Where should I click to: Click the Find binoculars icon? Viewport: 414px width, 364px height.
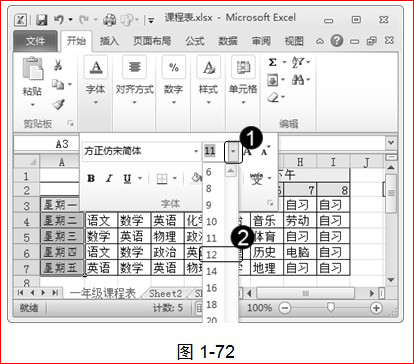pyautogui.click(x=298, y=80)
